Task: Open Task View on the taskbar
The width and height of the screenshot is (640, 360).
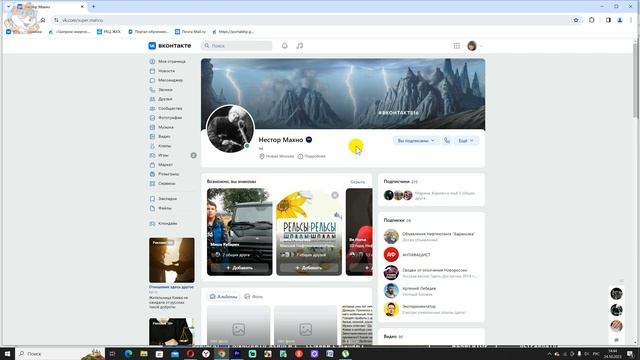Action: tap(113, 353)
